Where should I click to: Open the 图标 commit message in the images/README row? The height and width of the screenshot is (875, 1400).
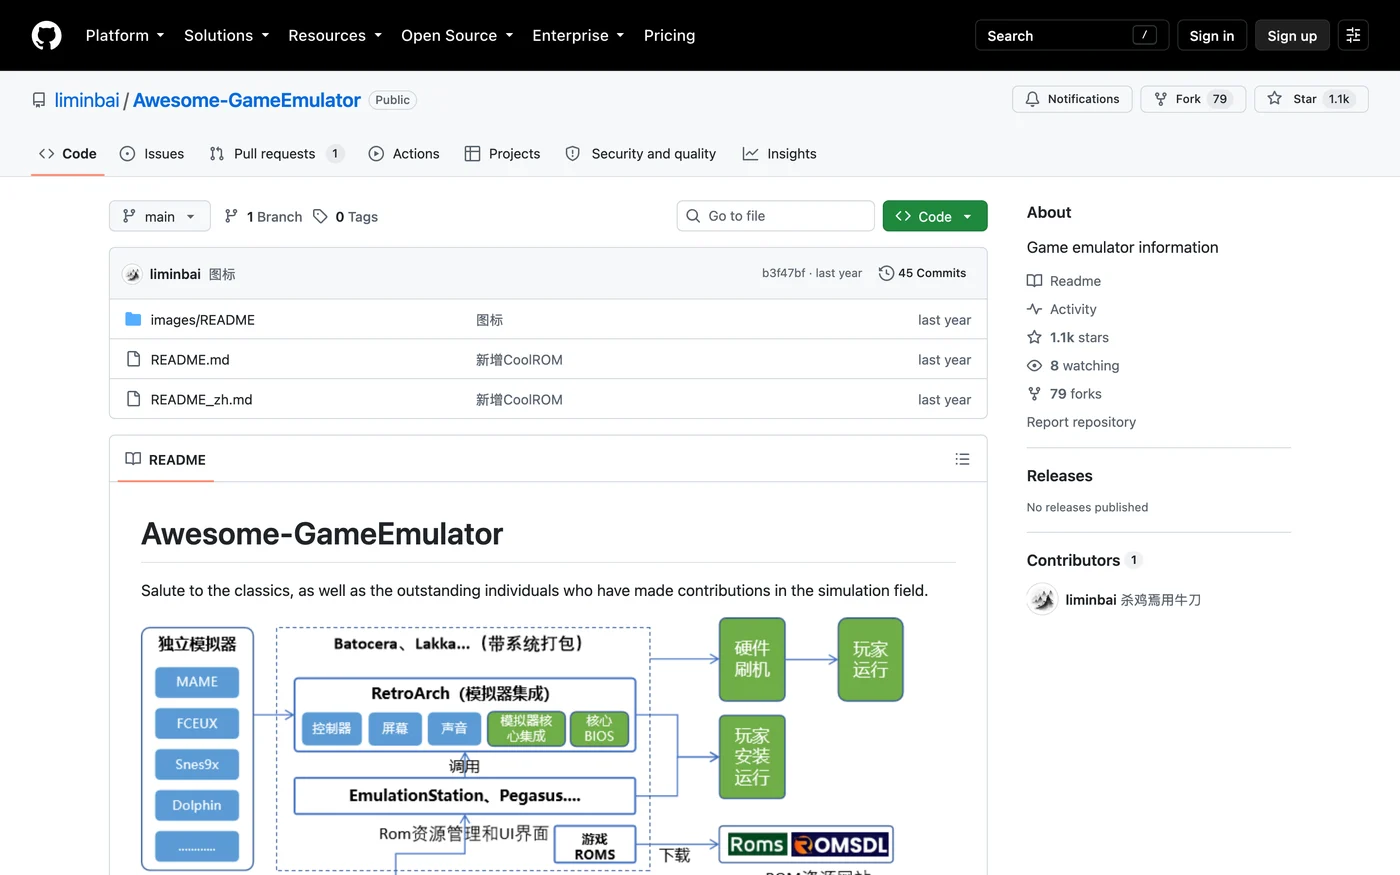pyautogui.click(x=490, y=320)
